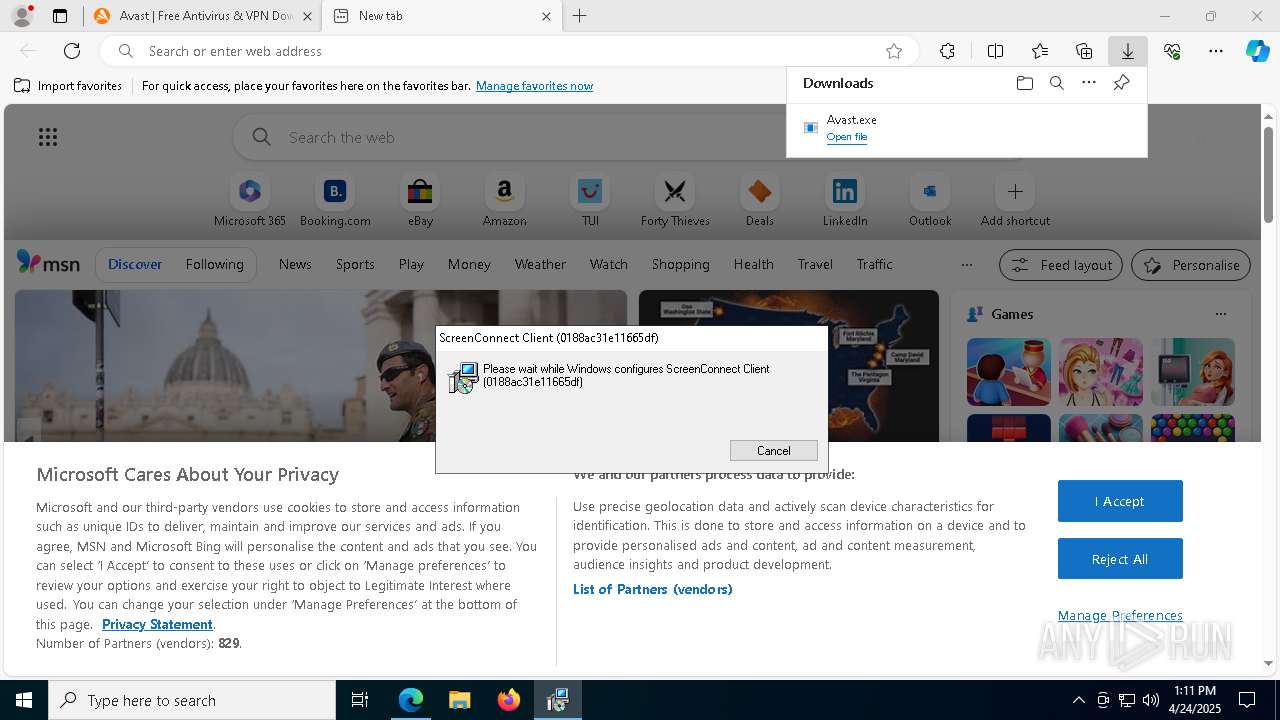
Task: Close the Avast tab
Action: click(307, 16)
